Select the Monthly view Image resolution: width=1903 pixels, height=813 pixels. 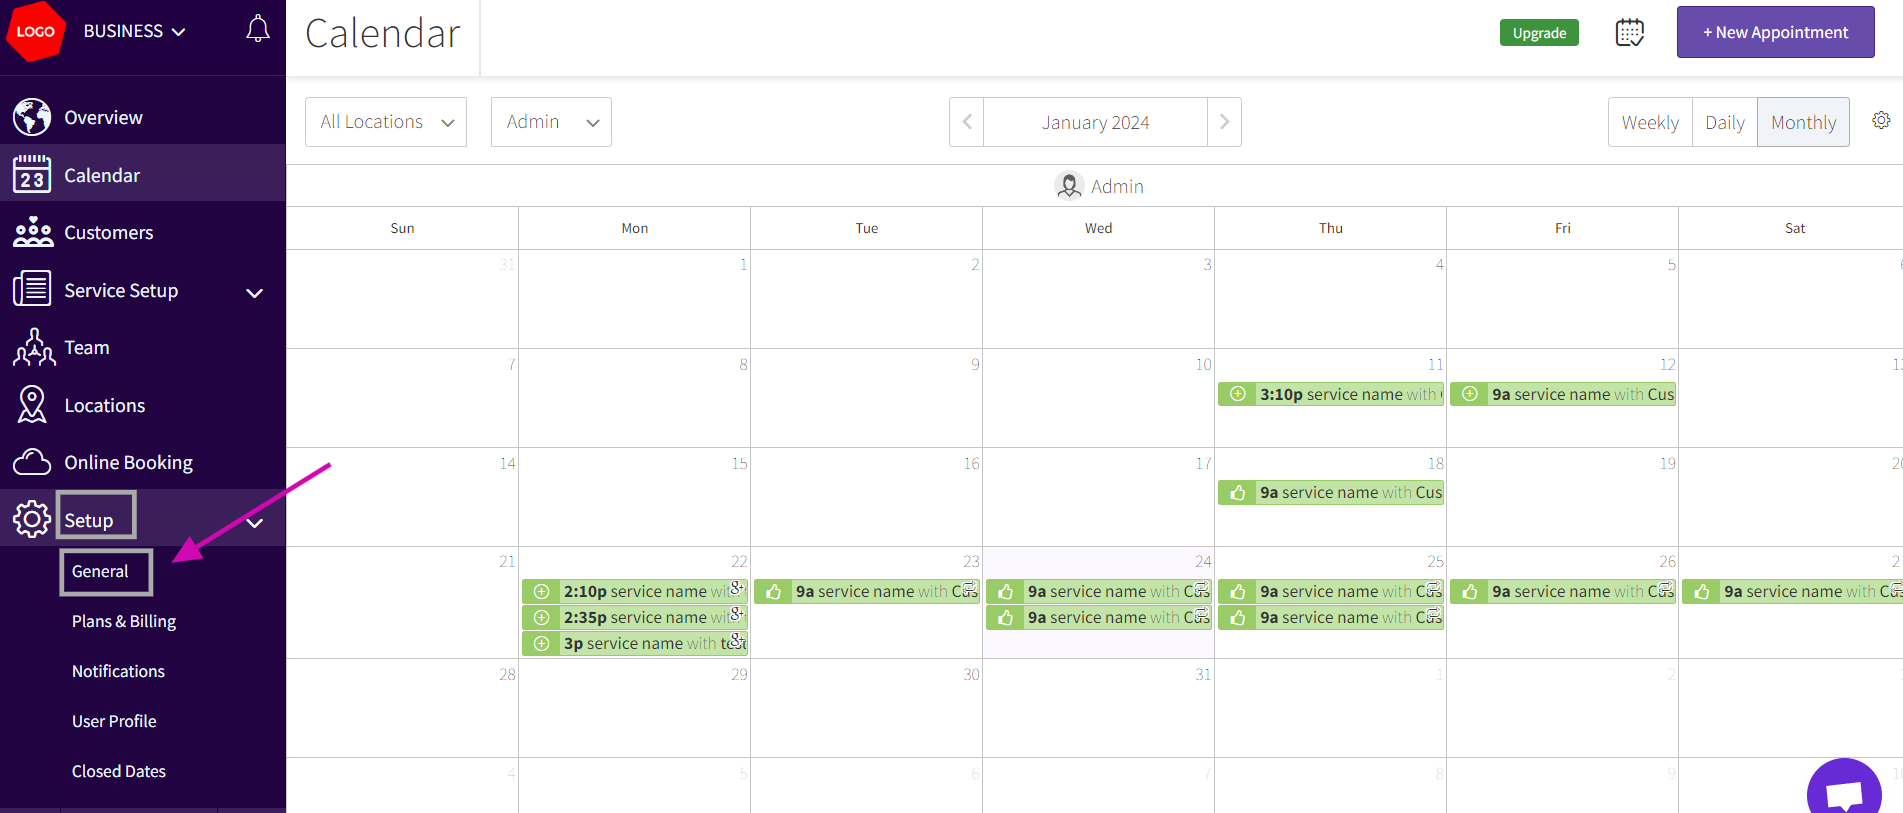[1803, 122]
